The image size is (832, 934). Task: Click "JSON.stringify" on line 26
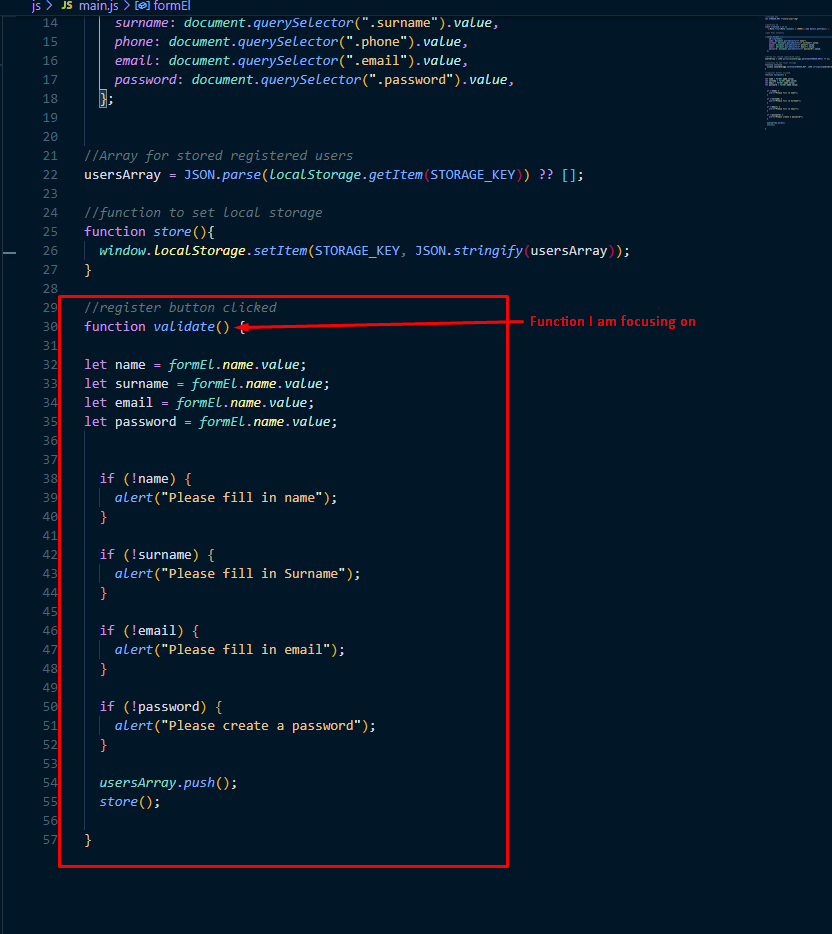tap(469, 251)
